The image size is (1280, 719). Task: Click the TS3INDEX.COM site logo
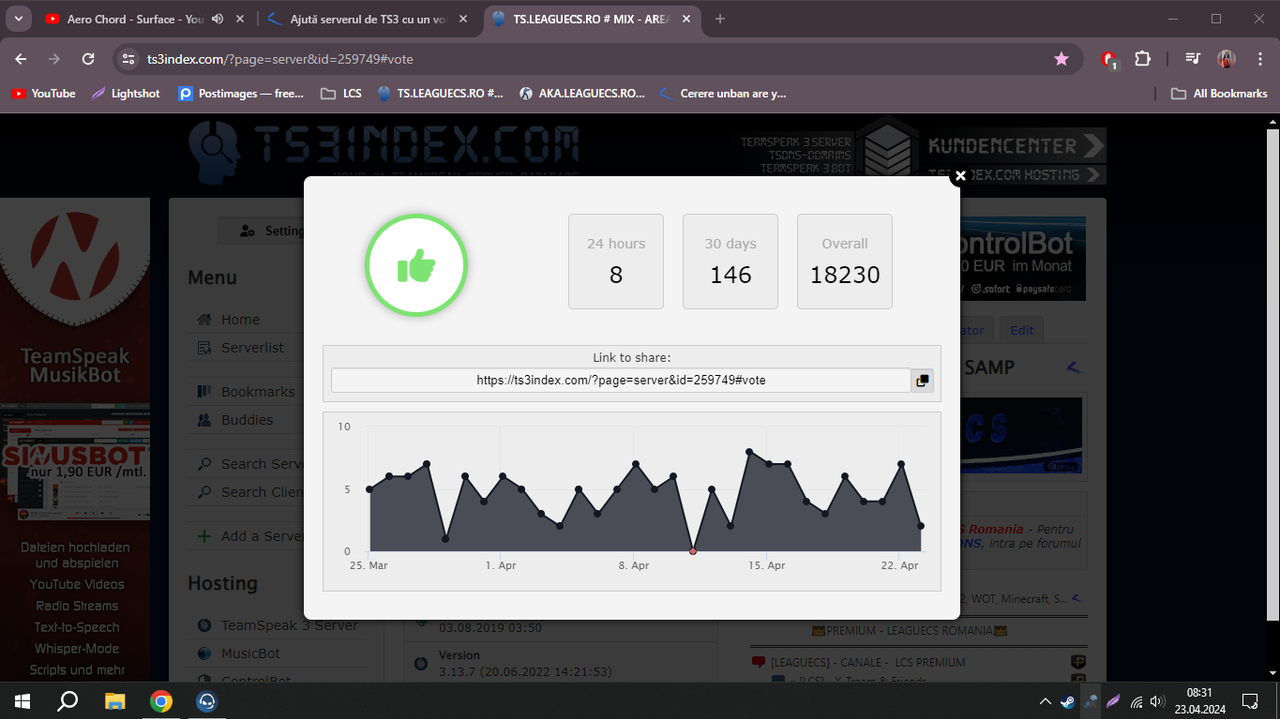click(x=384, y=151)
